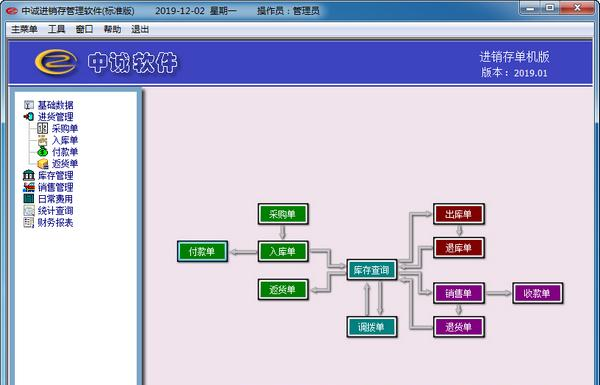Click the 进货管理 tree icon
600x385 pixels.
pyautogui.click(x=29, y=116)
